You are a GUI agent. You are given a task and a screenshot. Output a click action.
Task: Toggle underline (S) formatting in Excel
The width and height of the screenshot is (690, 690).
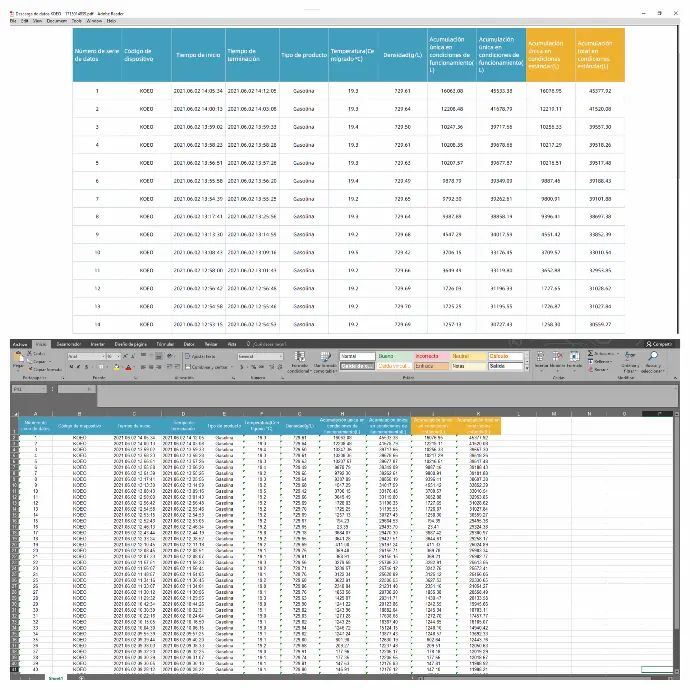pos(86,367)
